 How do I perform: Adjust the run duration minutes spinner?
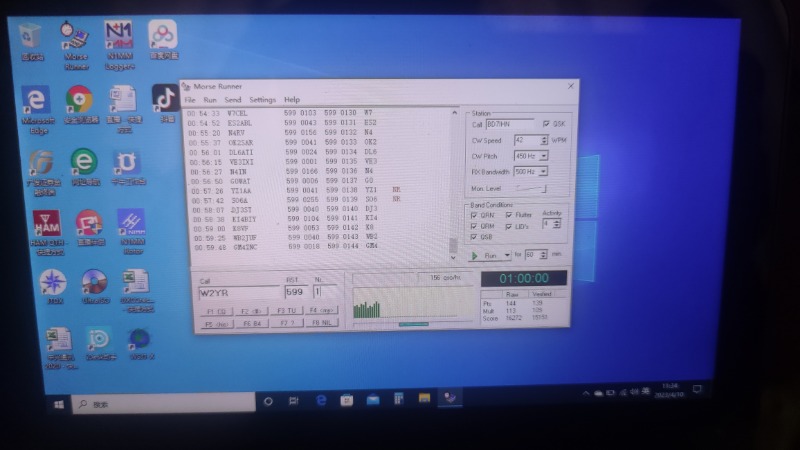[x=543, y=254]
